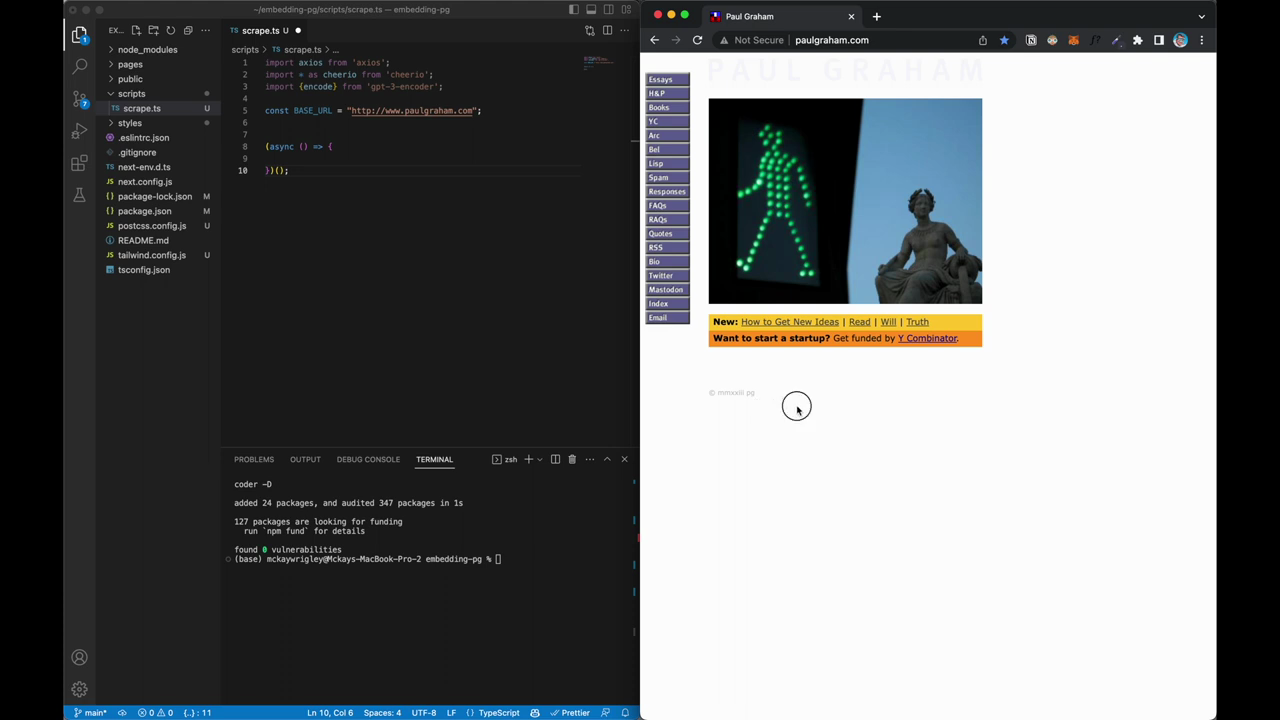Screen dimensions: 1280x720
Task: Create a new folder in Explorer
Action: [x=153, y=31]
